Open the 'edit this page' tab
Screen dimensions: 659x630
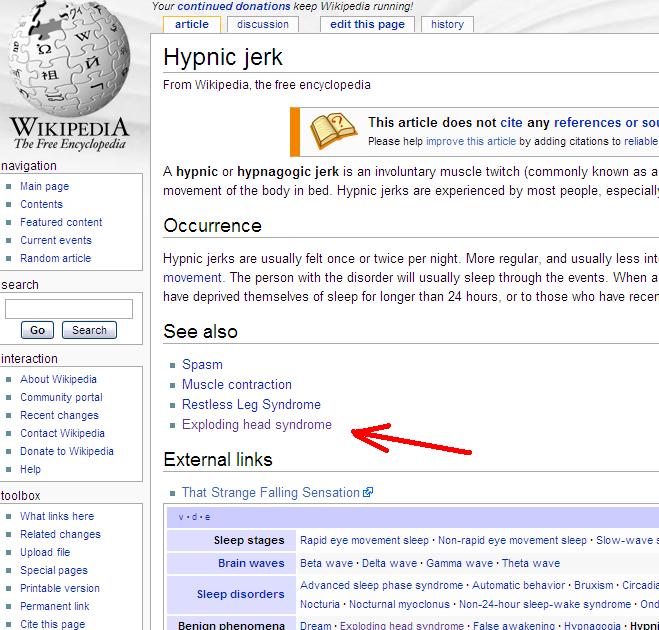pos(369,24)
